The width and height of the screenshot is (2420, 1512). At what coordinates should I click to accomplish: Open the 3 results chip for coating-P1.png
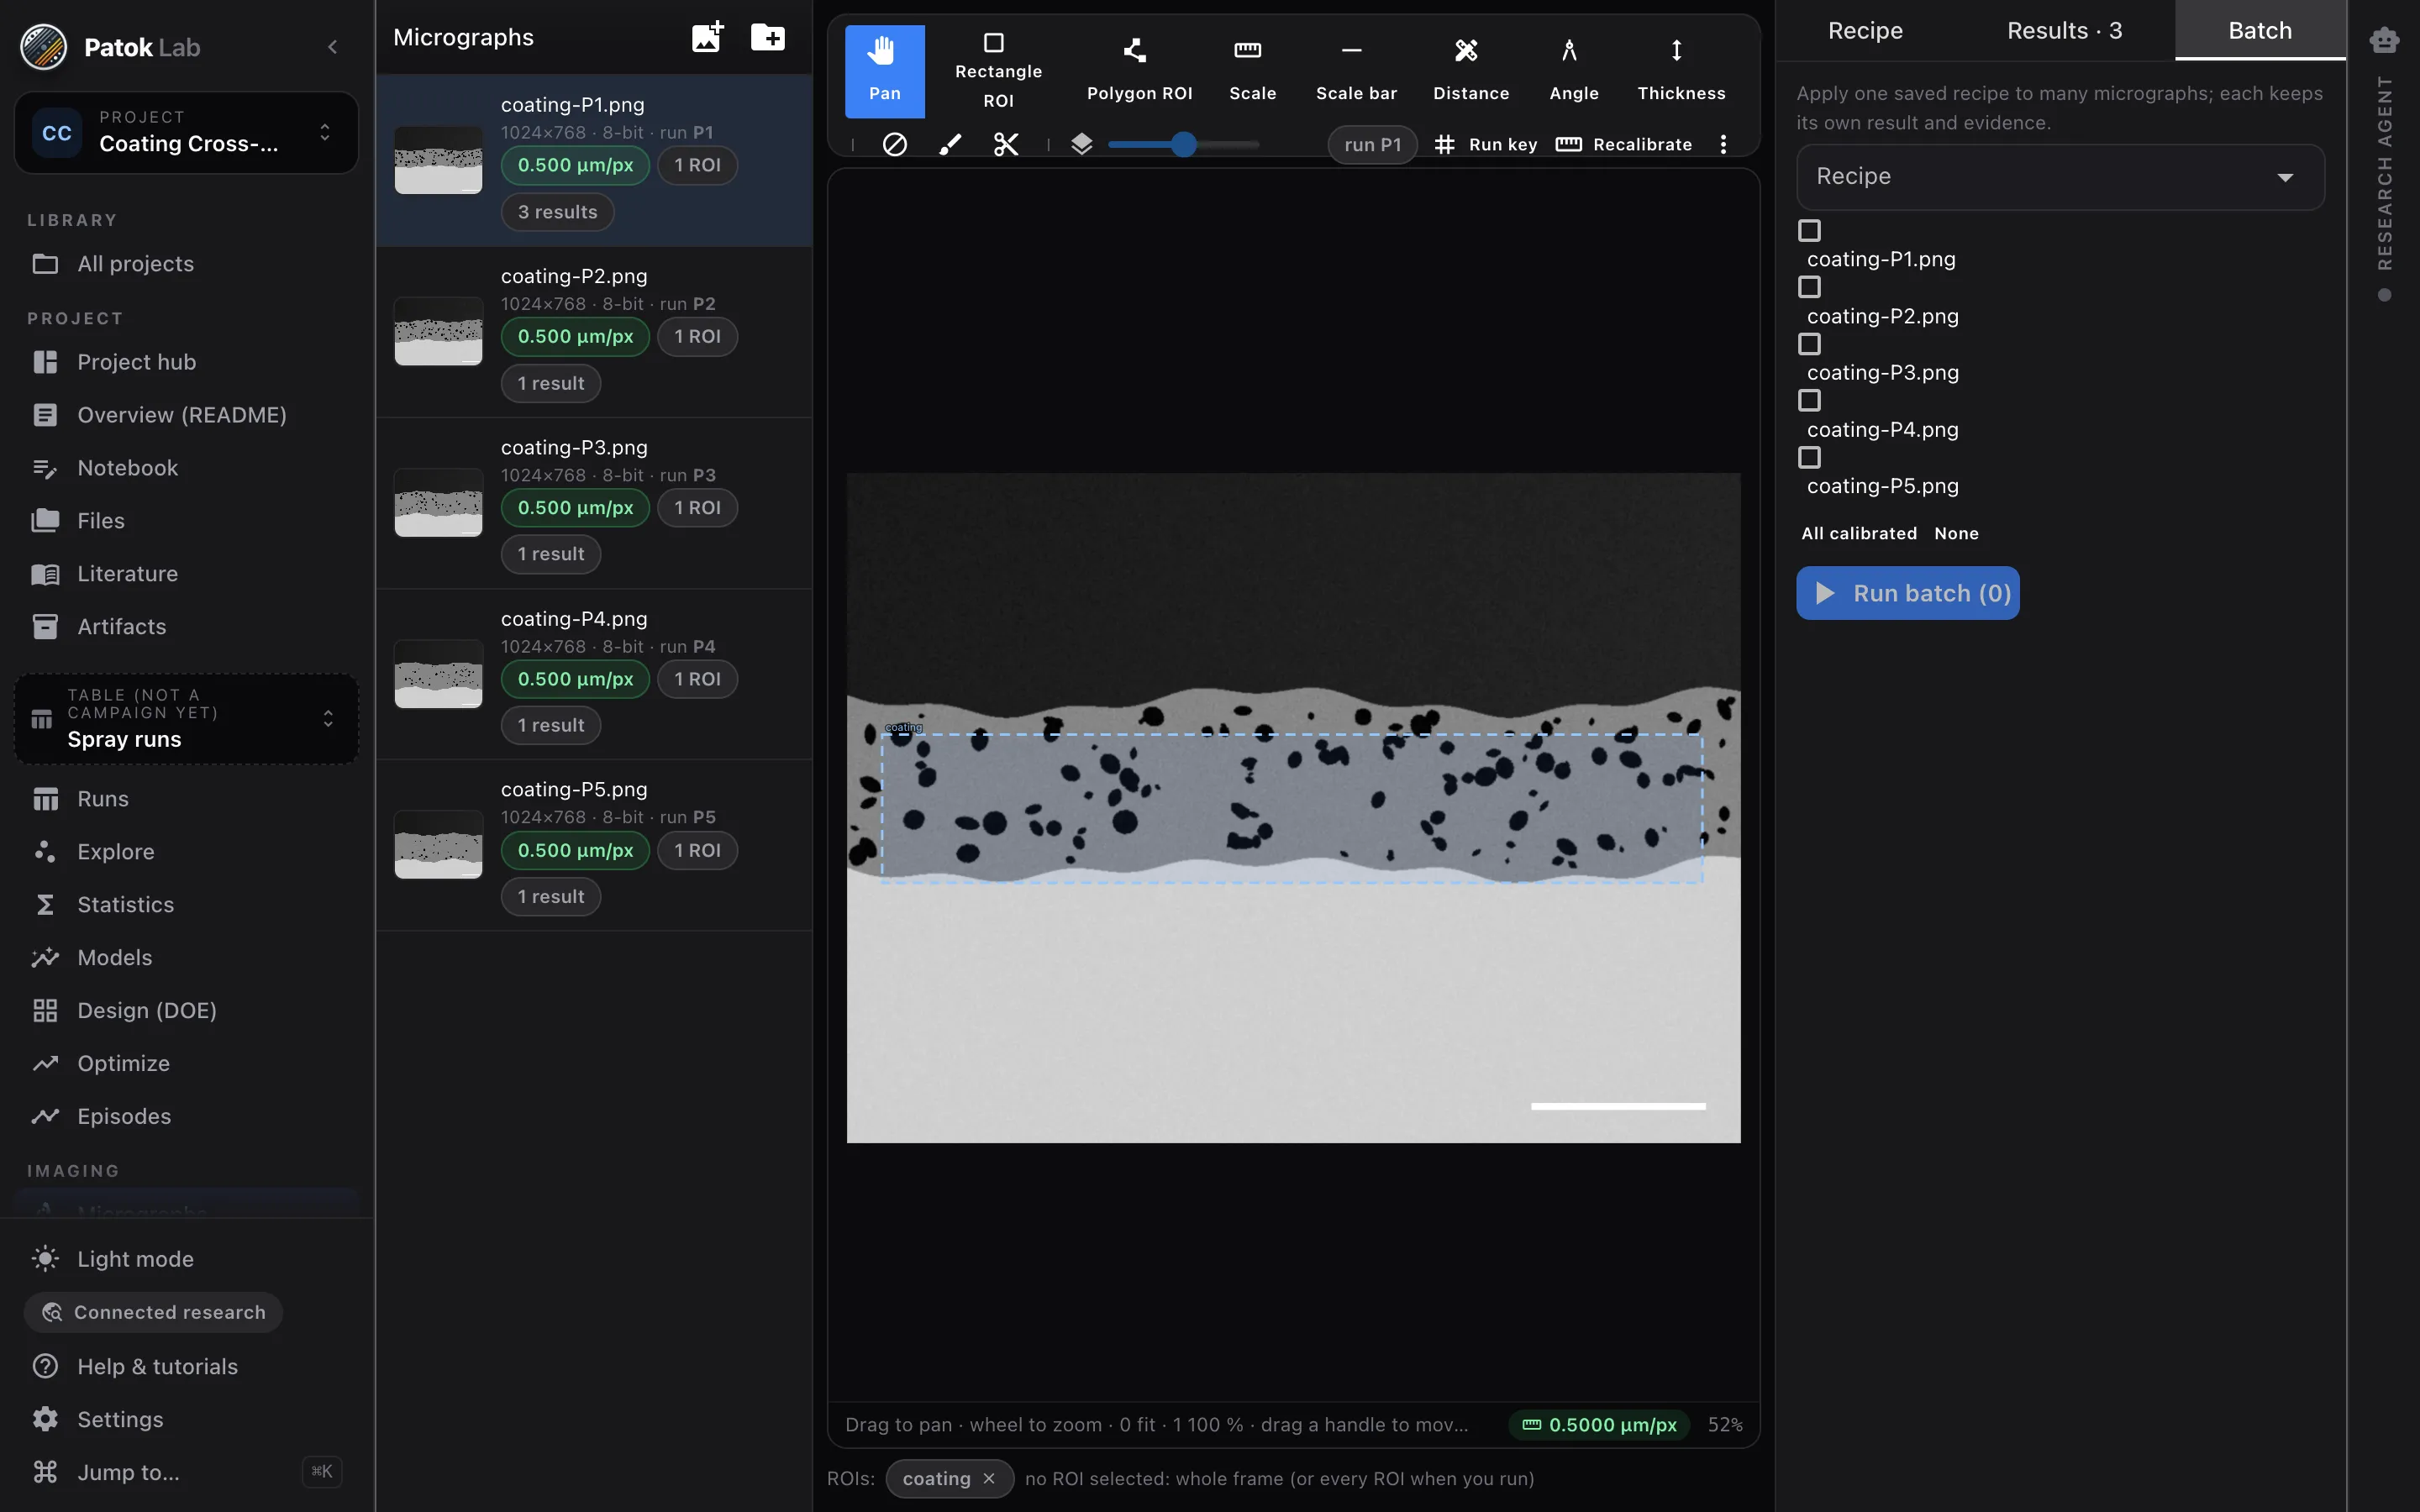point(557,212)
